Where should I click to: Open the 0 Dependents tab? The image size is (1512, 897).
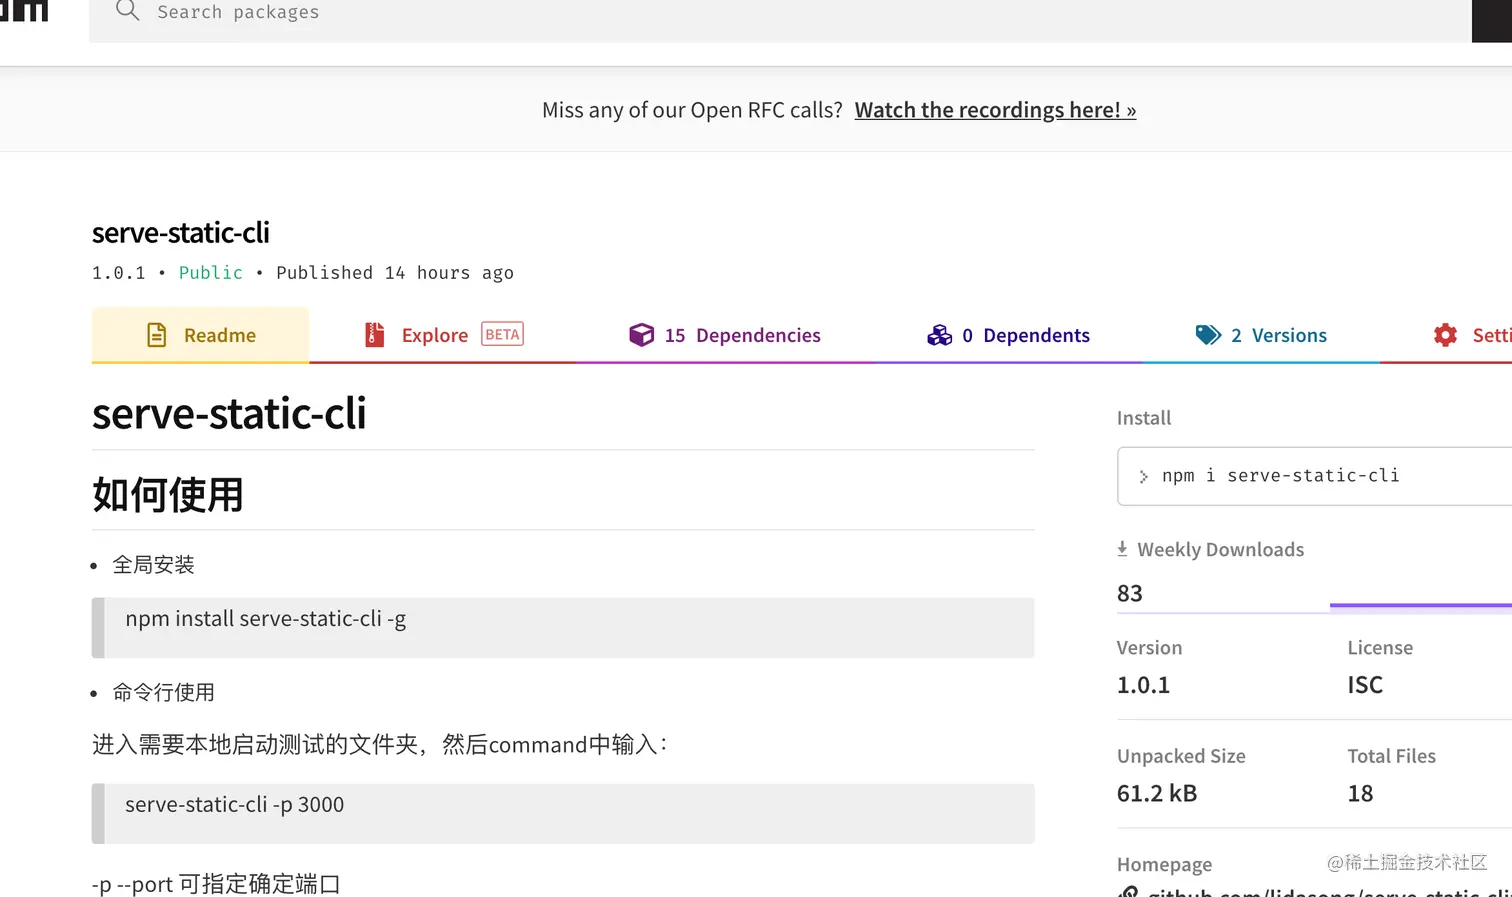pyautogui.click(x=1008, y=335)
